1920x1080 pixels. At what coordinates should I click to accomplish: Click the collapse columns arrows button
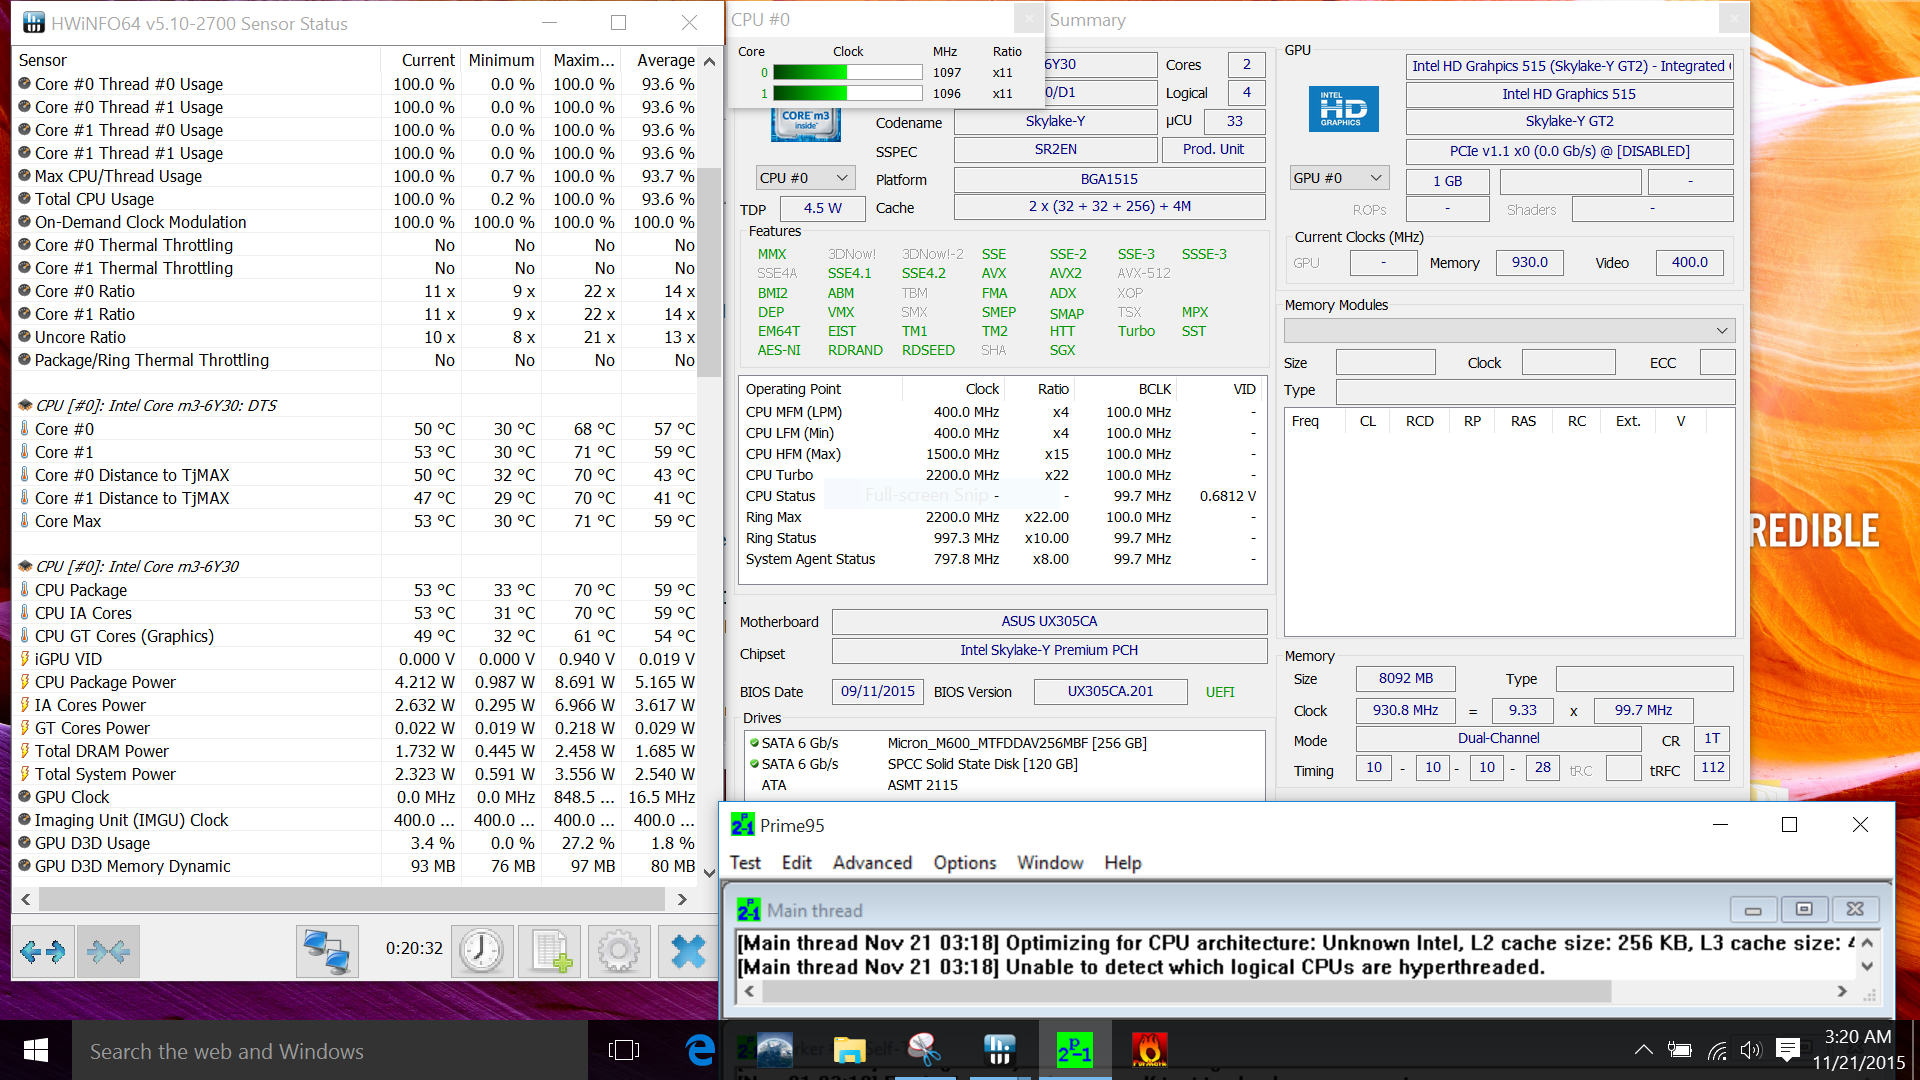[108, 951]
